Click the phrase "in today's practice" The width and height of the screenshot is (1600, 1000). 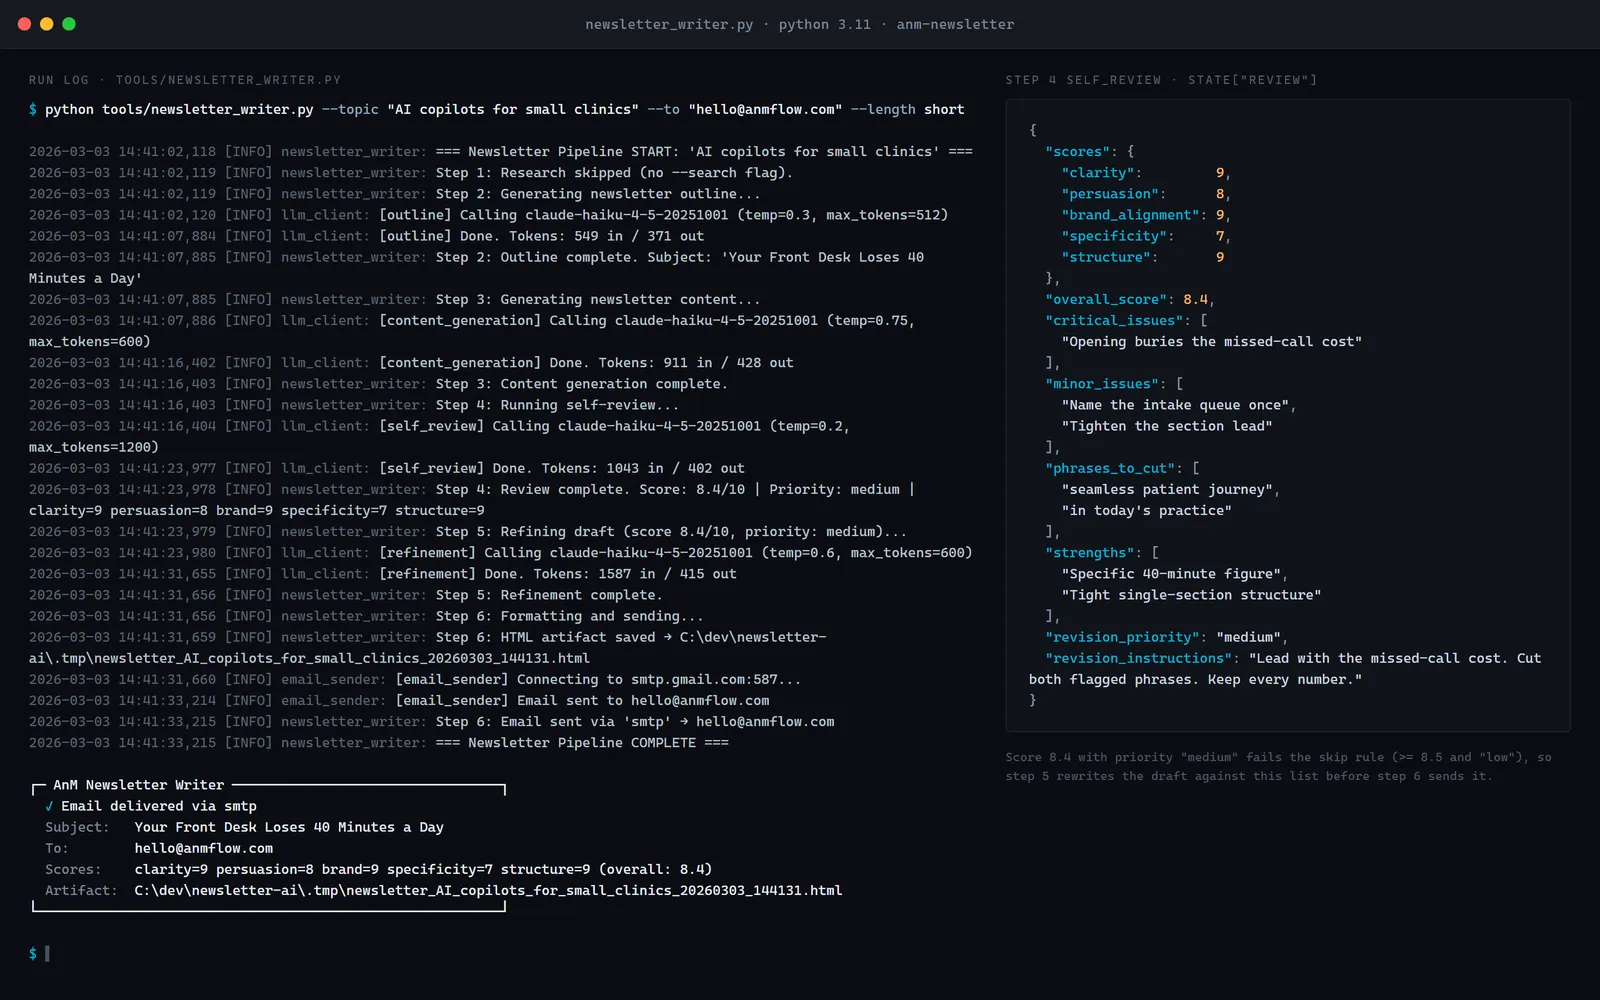pos(1147,511)
